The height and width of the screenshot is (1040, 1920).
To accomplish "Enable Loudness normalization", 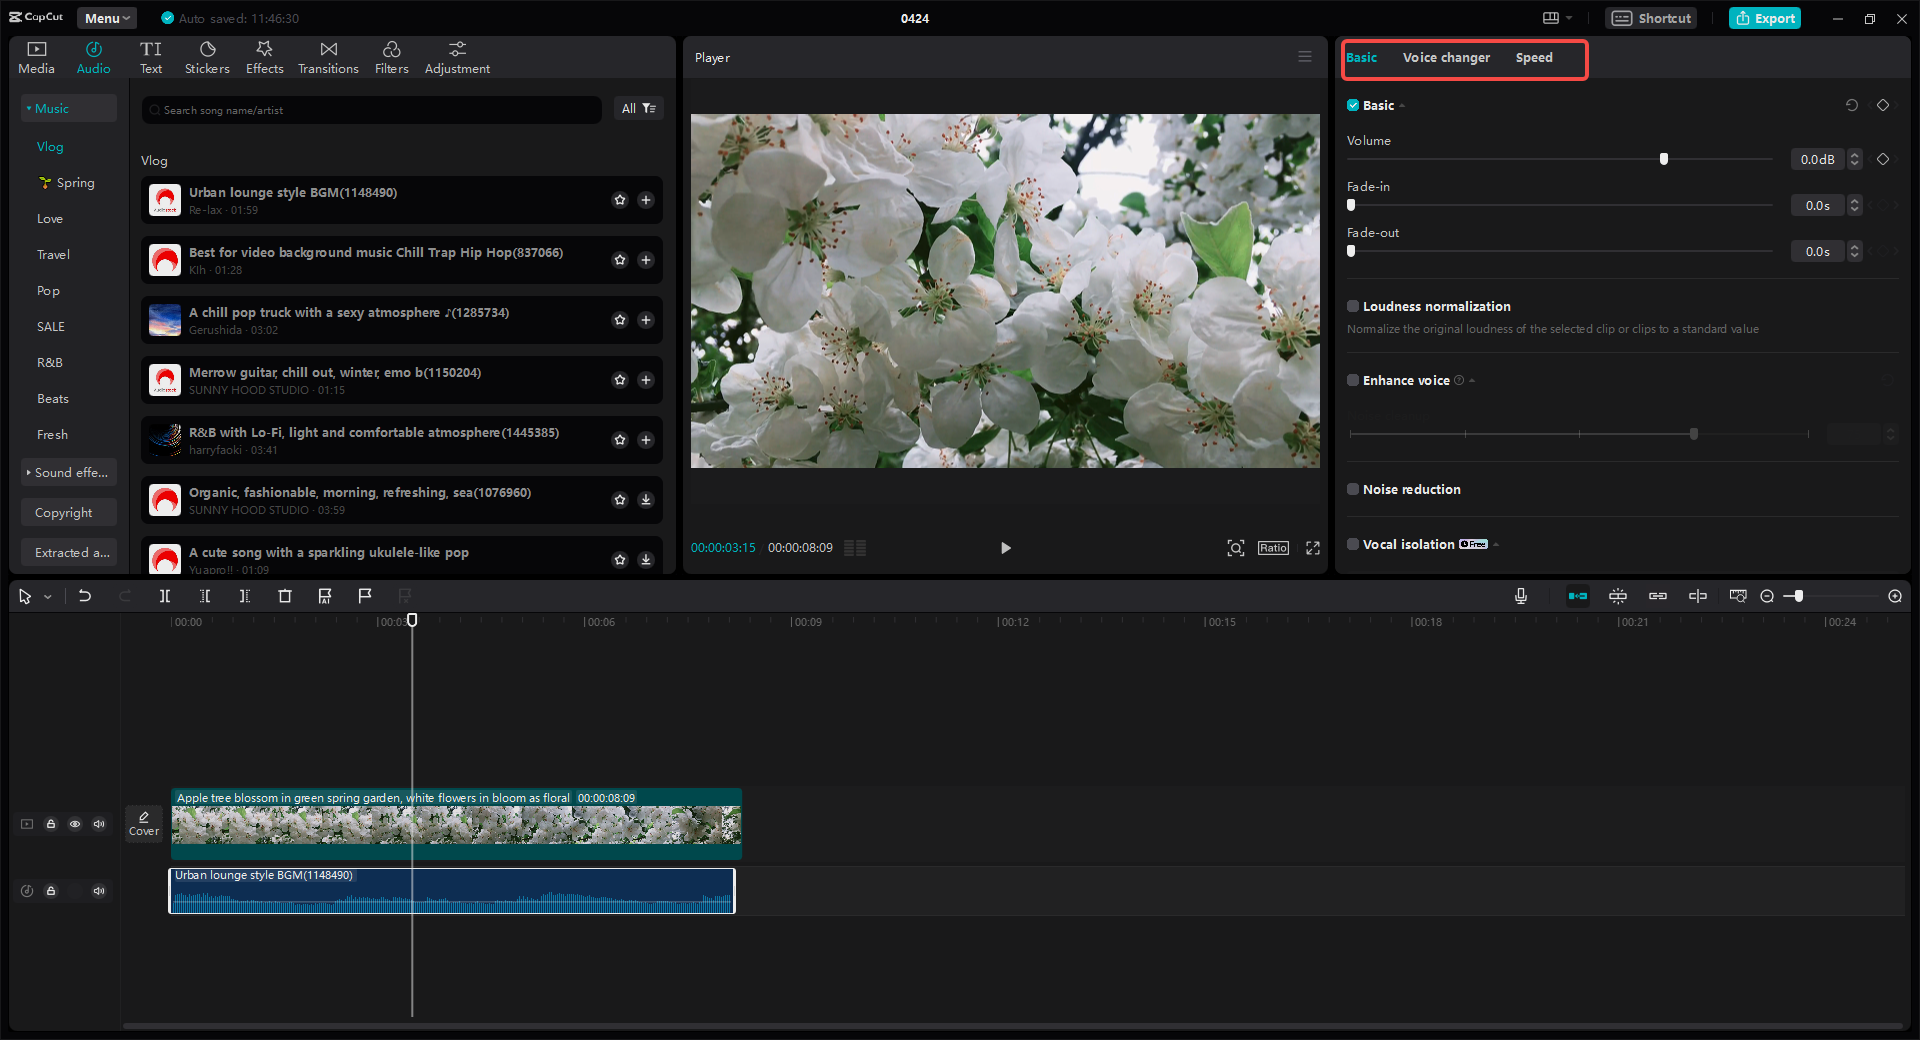I will (x=1353, y=307).
